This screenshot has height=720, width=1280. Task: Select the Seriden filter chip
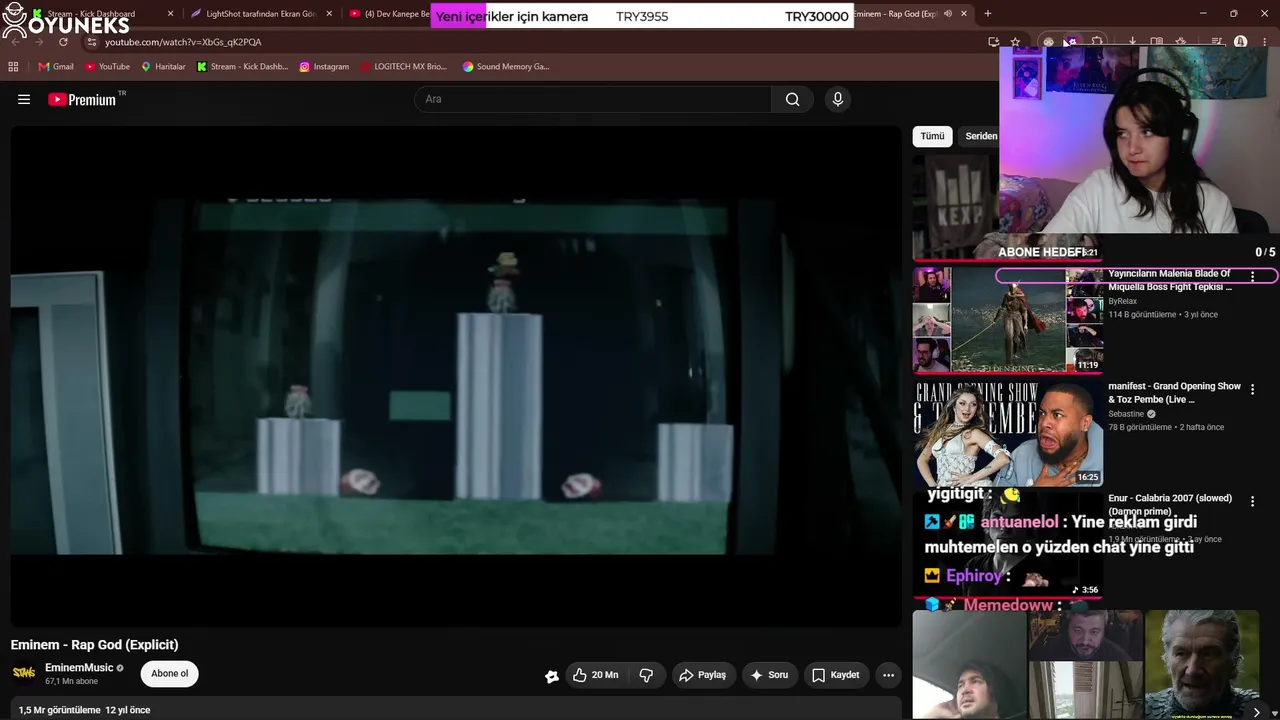click(x=980, y=136)
